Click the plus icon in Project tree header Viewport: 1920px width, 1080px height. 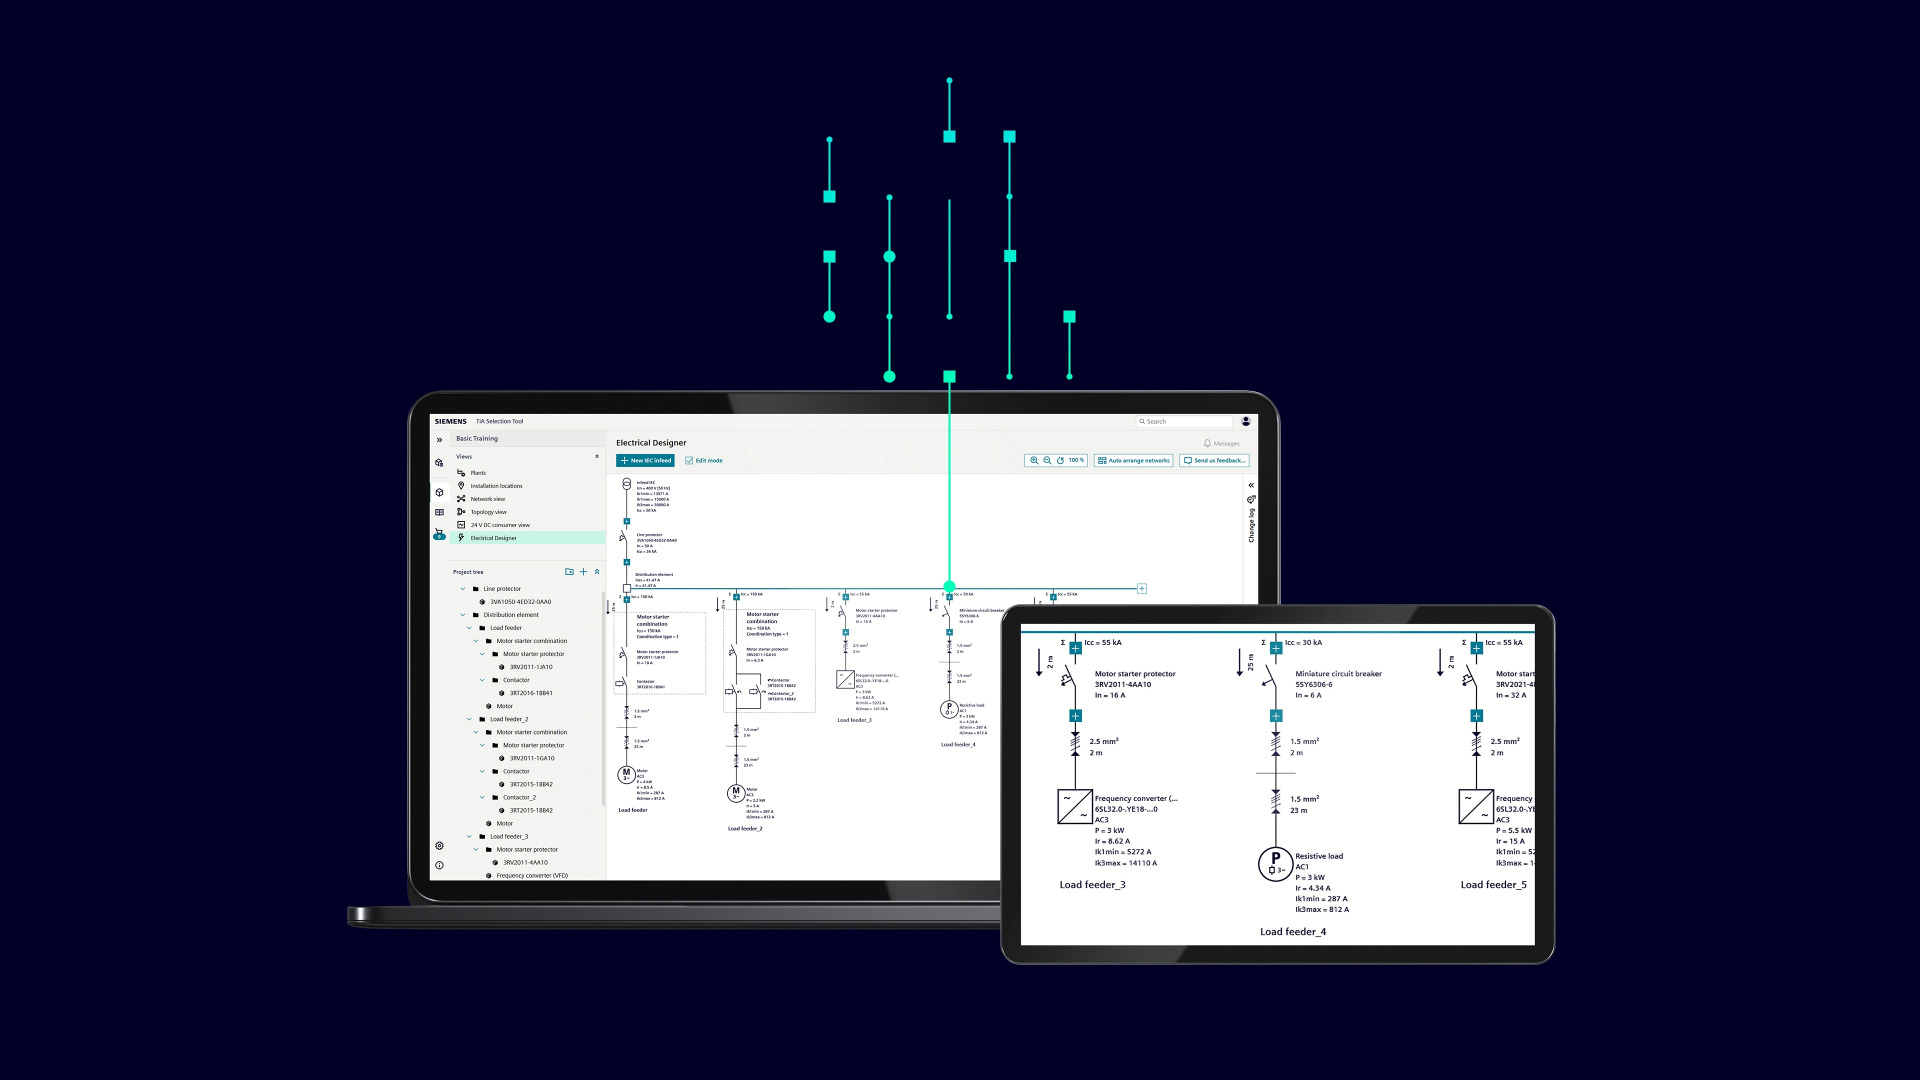click(x=583, y=572)
